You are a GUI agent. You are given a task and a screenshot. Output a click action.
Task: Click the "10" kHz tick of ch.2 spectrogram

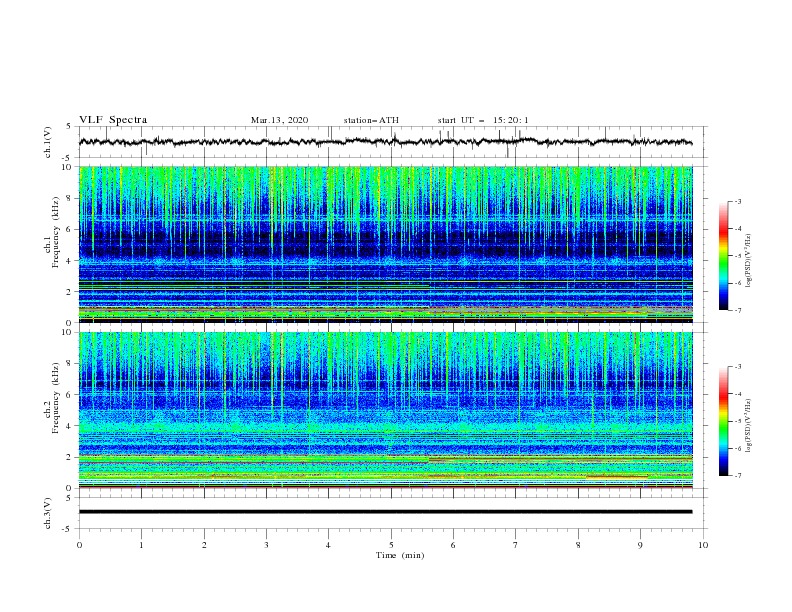tap(67, 332)
